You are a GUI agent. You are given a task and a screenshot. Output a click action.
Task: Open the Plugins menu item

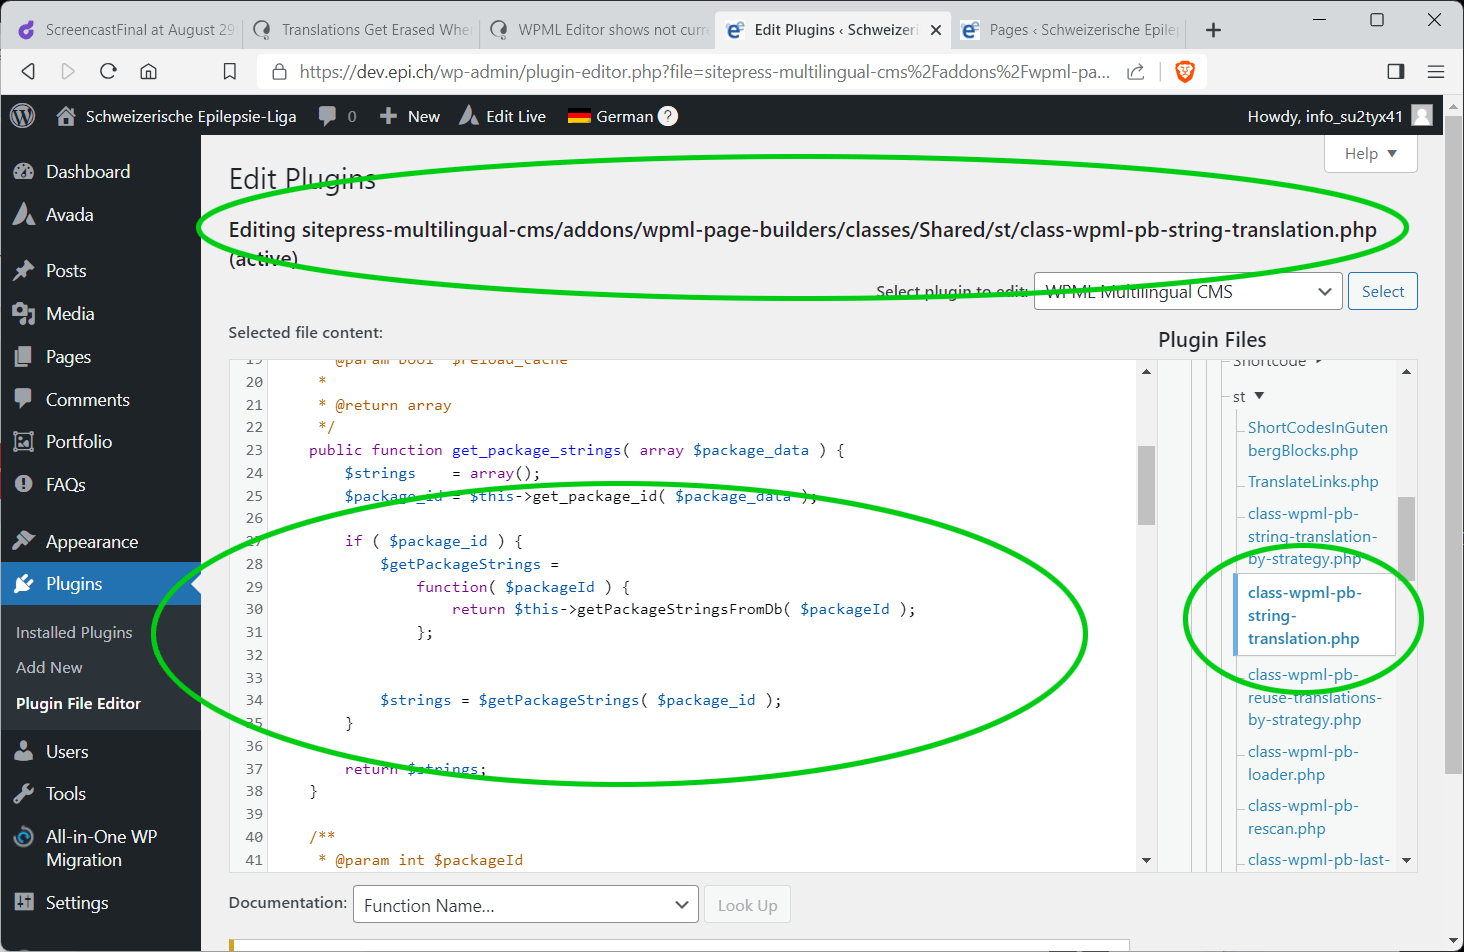[100, 584]
